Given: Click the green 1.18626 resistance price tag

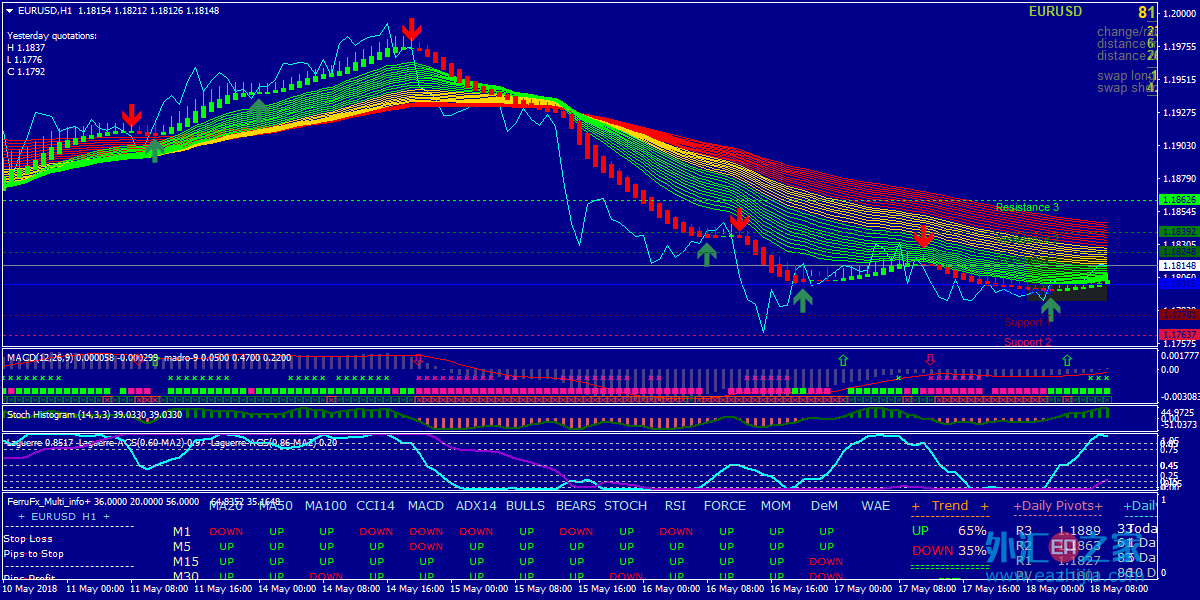Looking at the screenshot, I should pyautogui.click(x=1178, y=200).
